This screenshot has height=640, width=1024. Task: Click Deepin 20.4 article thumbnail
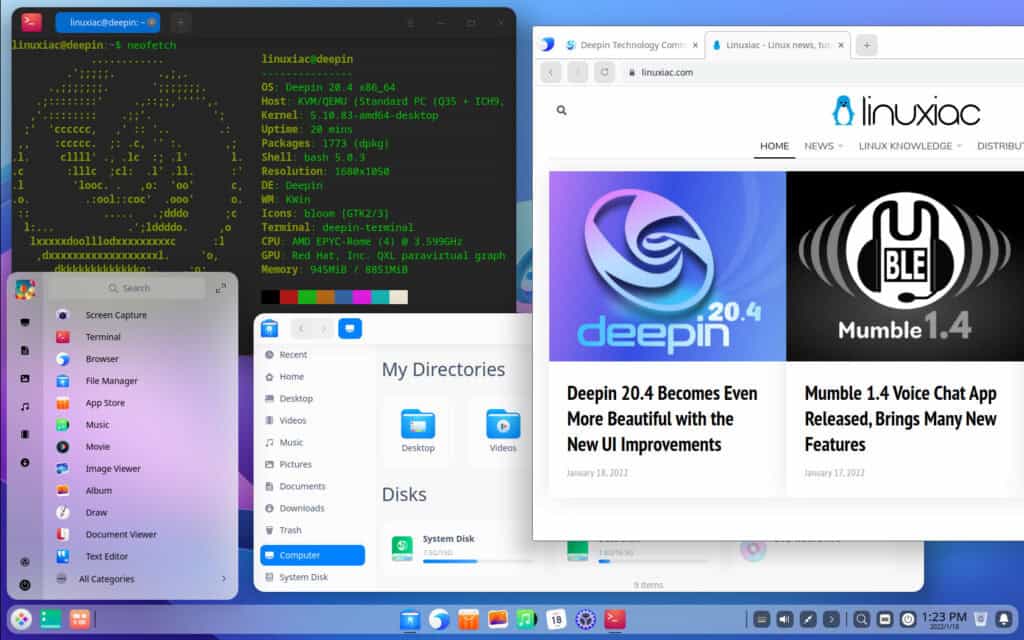[x=667, y=266]
